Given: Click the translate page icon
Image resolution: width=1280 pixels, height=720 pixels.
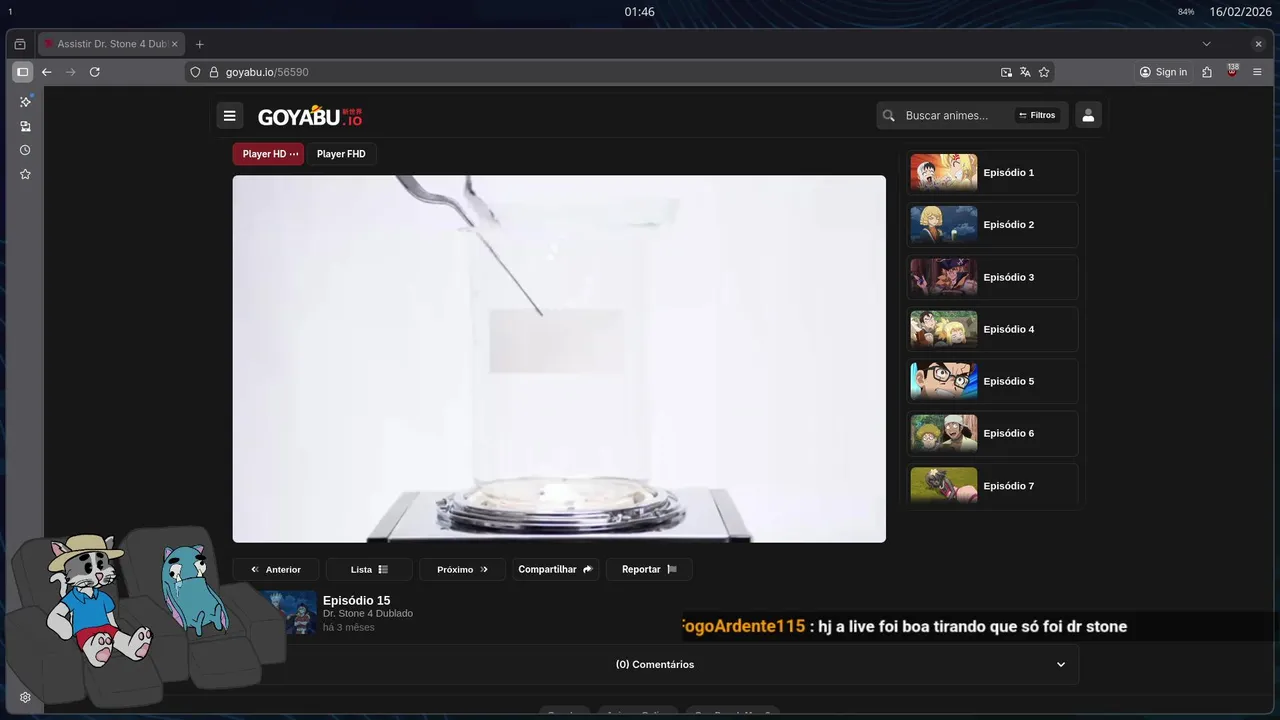Looking at the screenshot, I should [1025, 72].
